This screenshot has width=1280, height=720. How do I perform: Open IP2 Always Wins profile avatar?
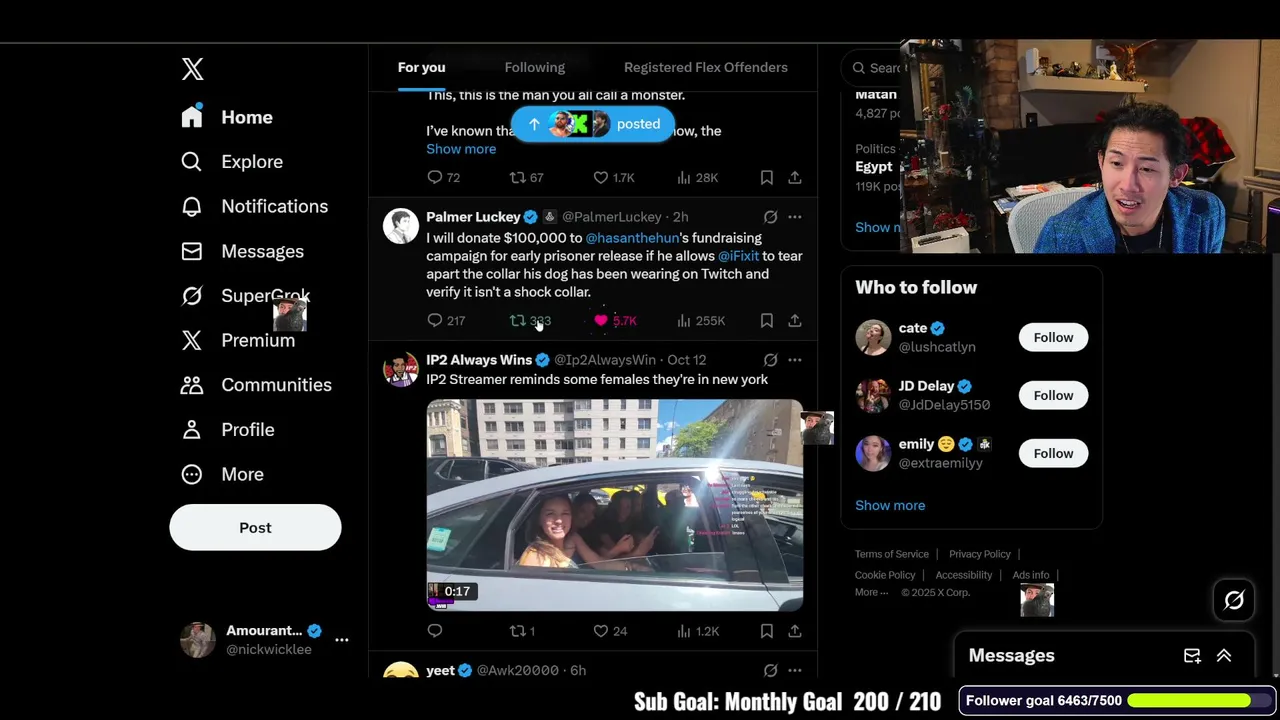(x=401, y=369)
